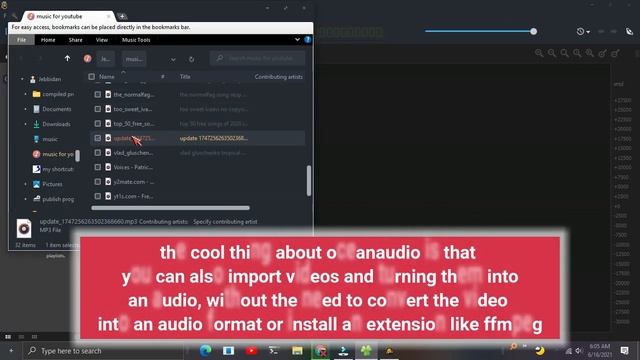Screen dimensions: 640x360
Task: Open the Share ribbon tab
Action: [x=76, y=40]
